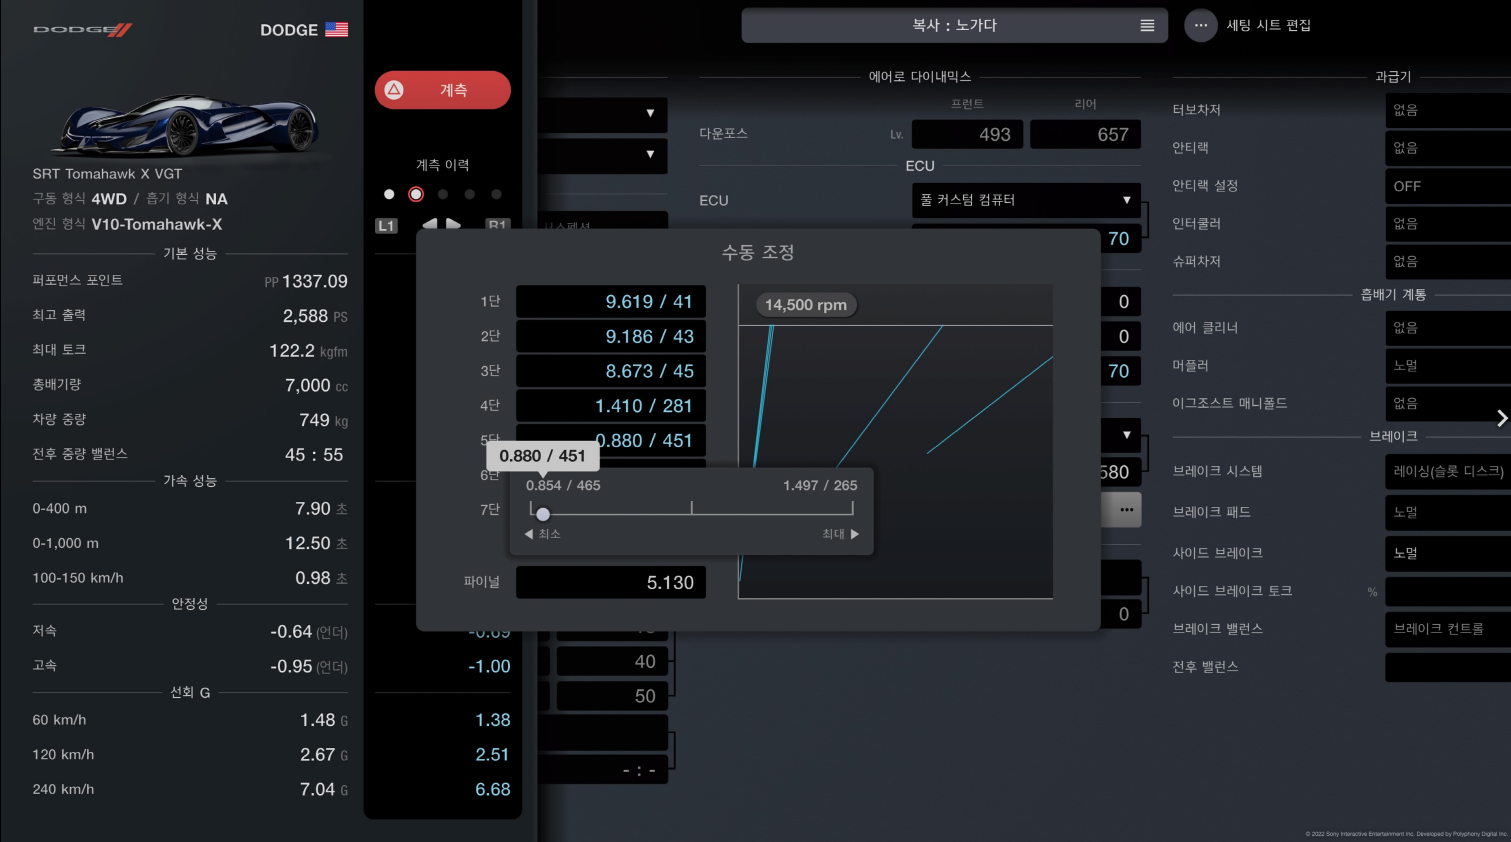The height and width of the screenshot is (842, 1511).
Task: Click the ◀ 최소 arrow under the slider
Action: (542, 534)
